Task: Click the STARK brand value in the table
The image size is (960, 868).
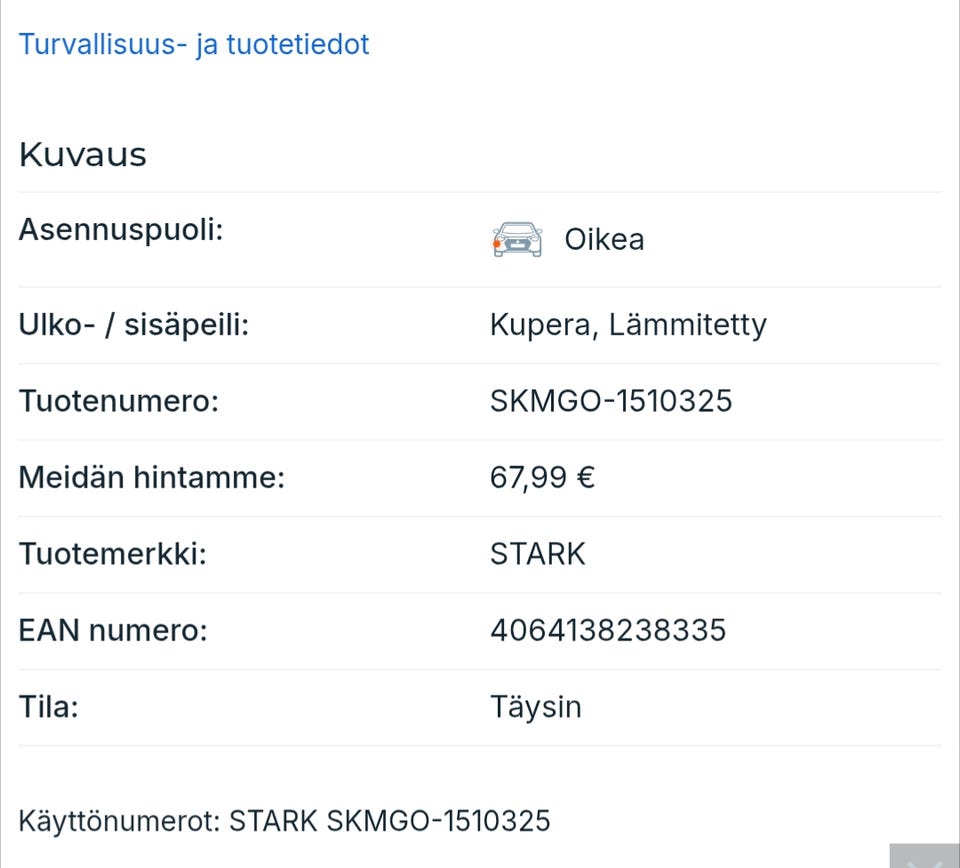Action: (538, 554)
